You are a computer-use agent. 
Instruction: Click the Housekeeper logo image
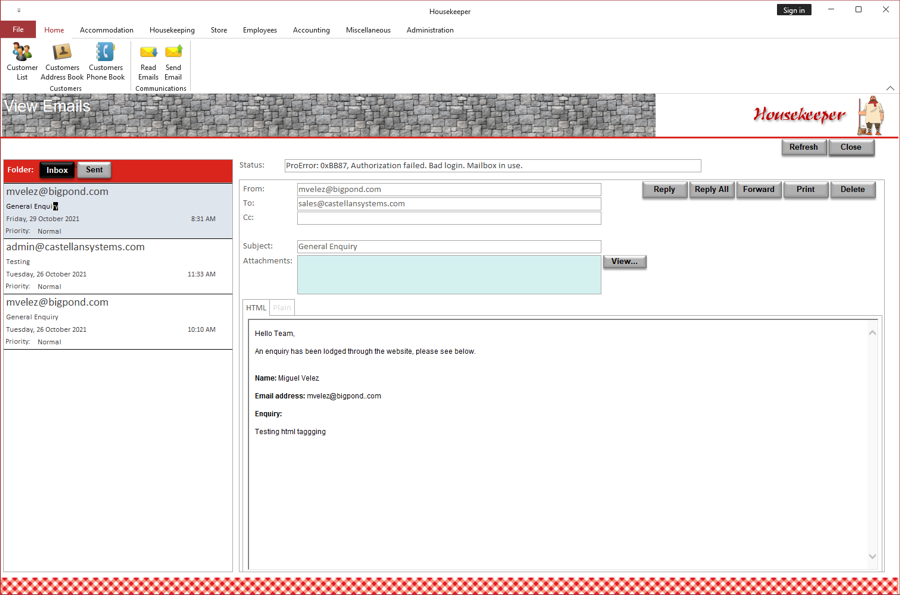(818, 115)
